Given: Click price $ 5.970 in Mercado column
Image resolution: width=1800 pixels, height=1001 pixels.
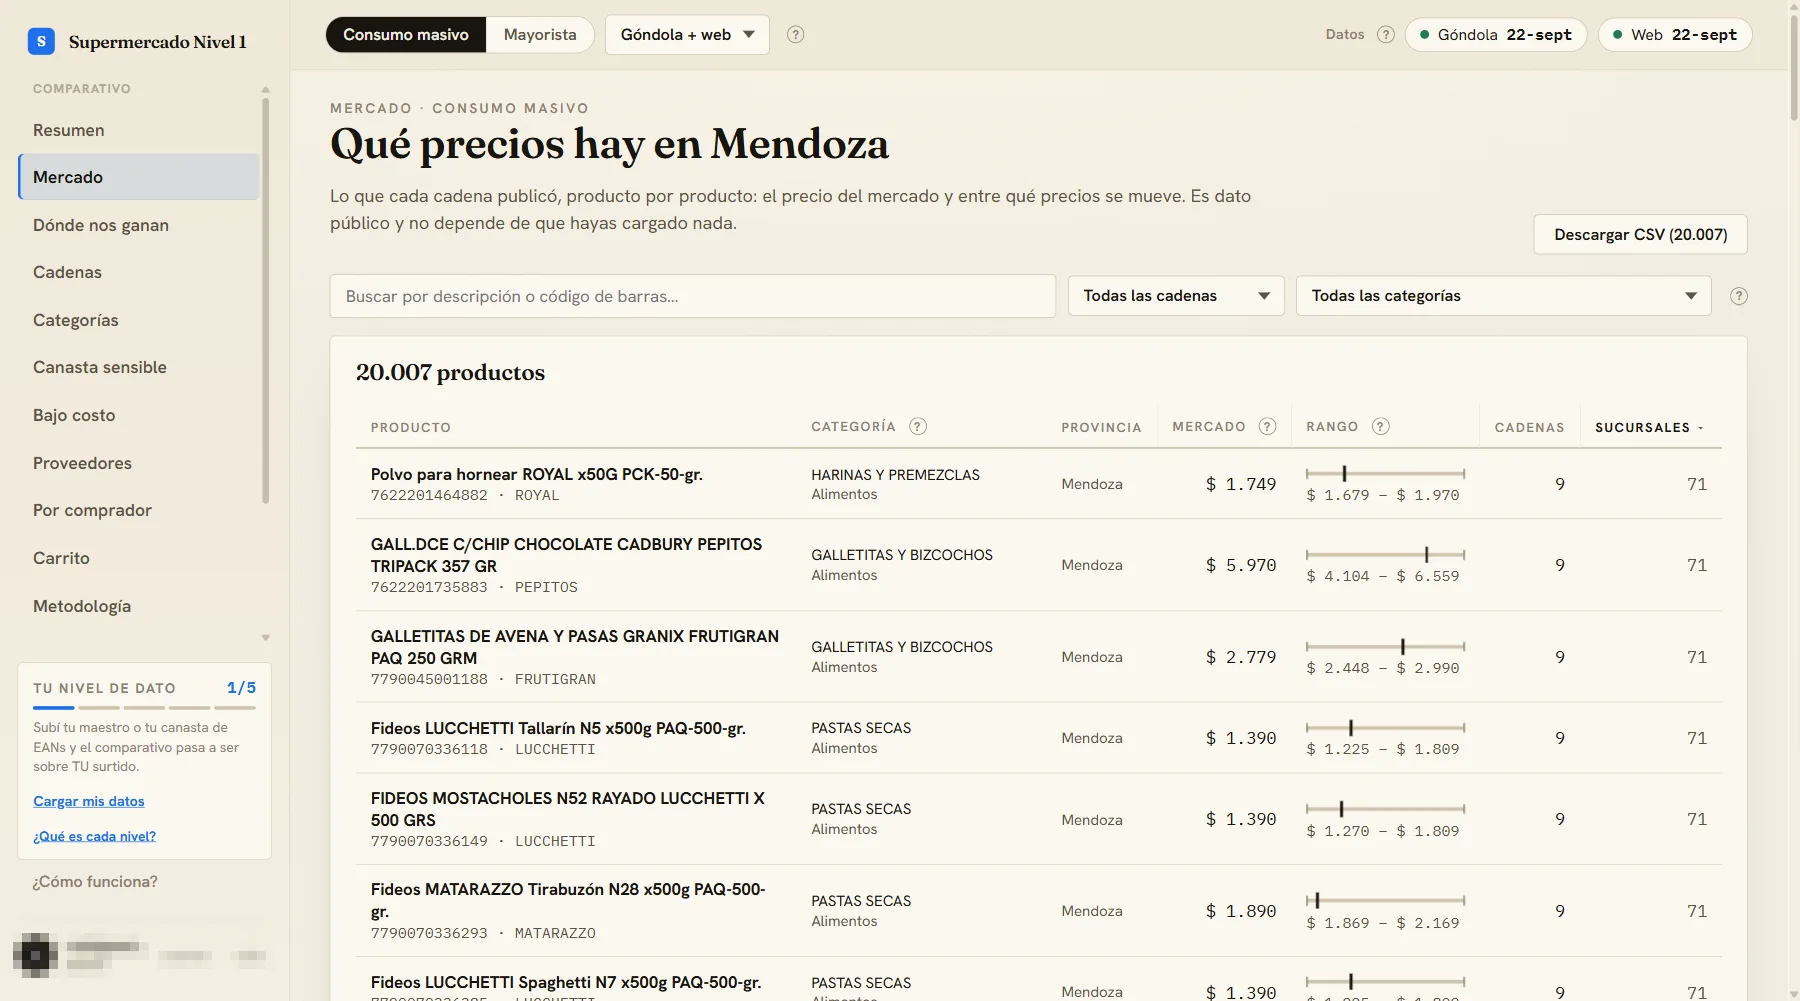Looking at the screenshot, I should tap(1241, 565).
